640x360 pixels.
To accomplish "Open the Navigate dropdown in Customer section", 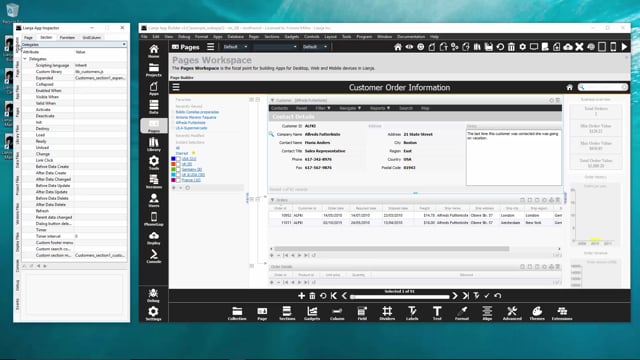I will (x=351, y=108).
